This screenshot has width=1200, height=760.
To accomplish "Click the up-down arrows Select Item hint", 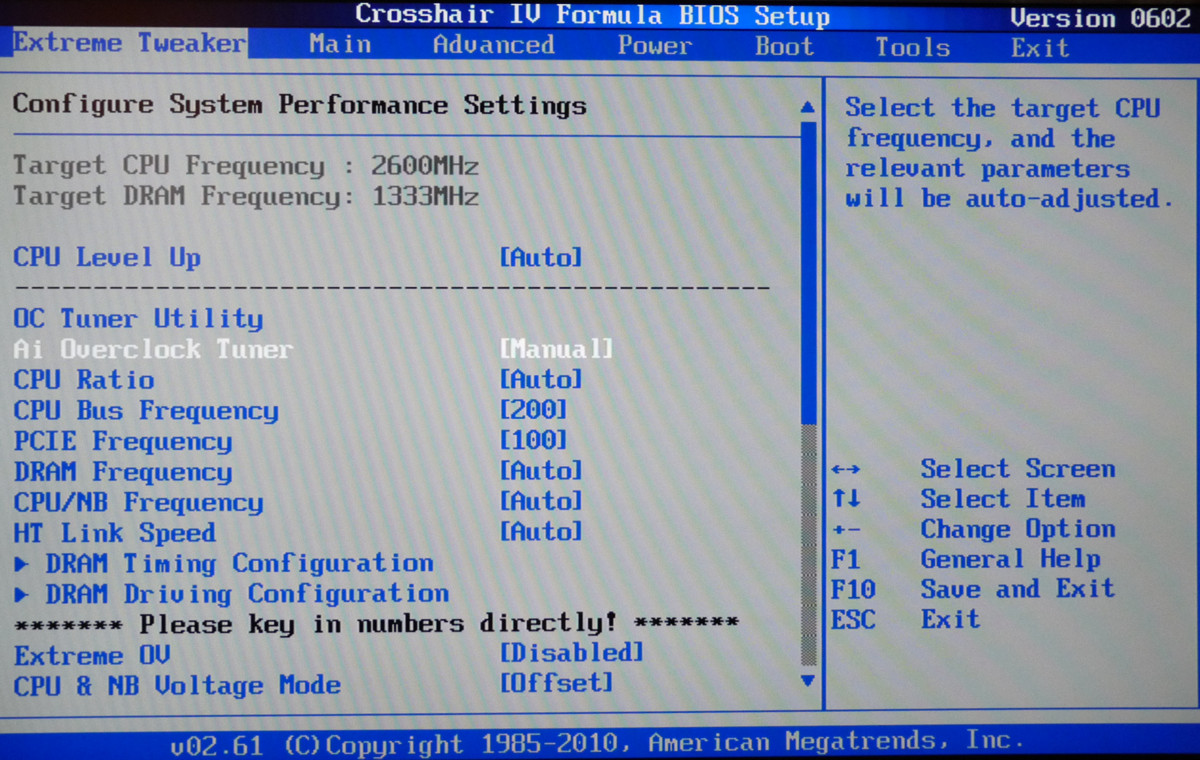I will pyautogui.click(x=958, y=499).
